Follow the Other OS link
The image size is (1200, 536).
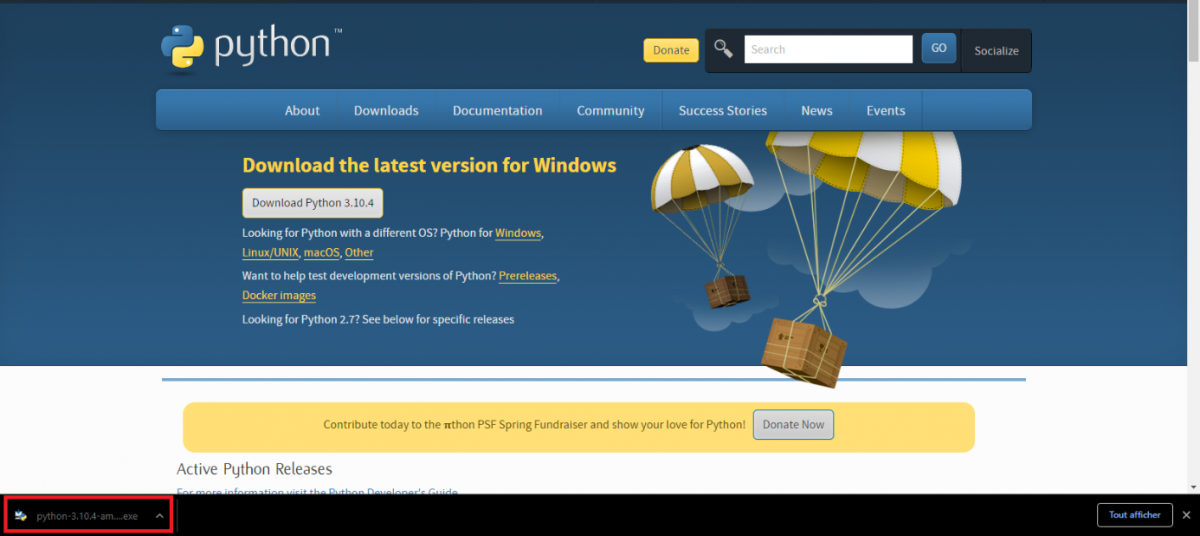pos(359,253)
